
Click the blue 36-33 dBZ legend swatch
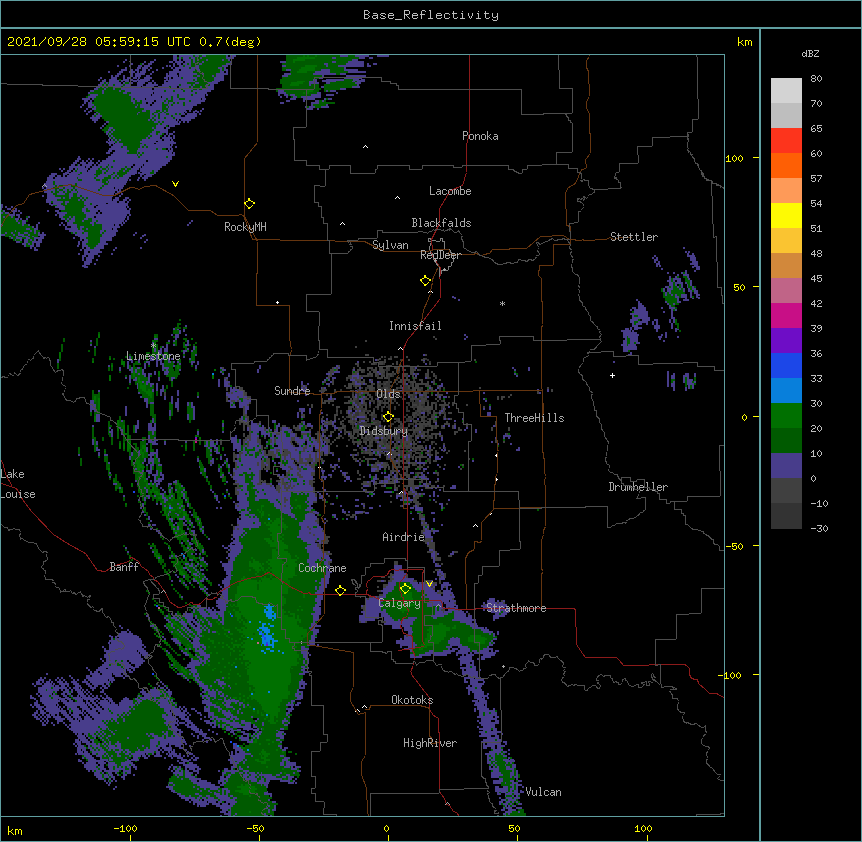[786, 365]
